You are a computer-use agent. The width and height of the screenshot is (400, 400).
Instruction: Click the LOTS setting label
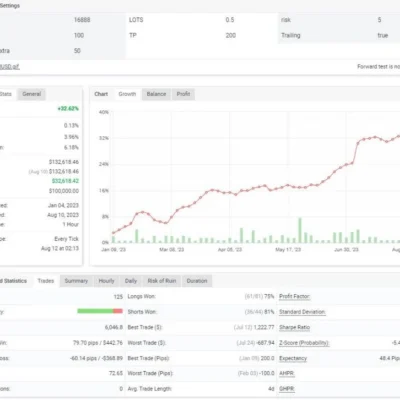[x=136, y=20]
